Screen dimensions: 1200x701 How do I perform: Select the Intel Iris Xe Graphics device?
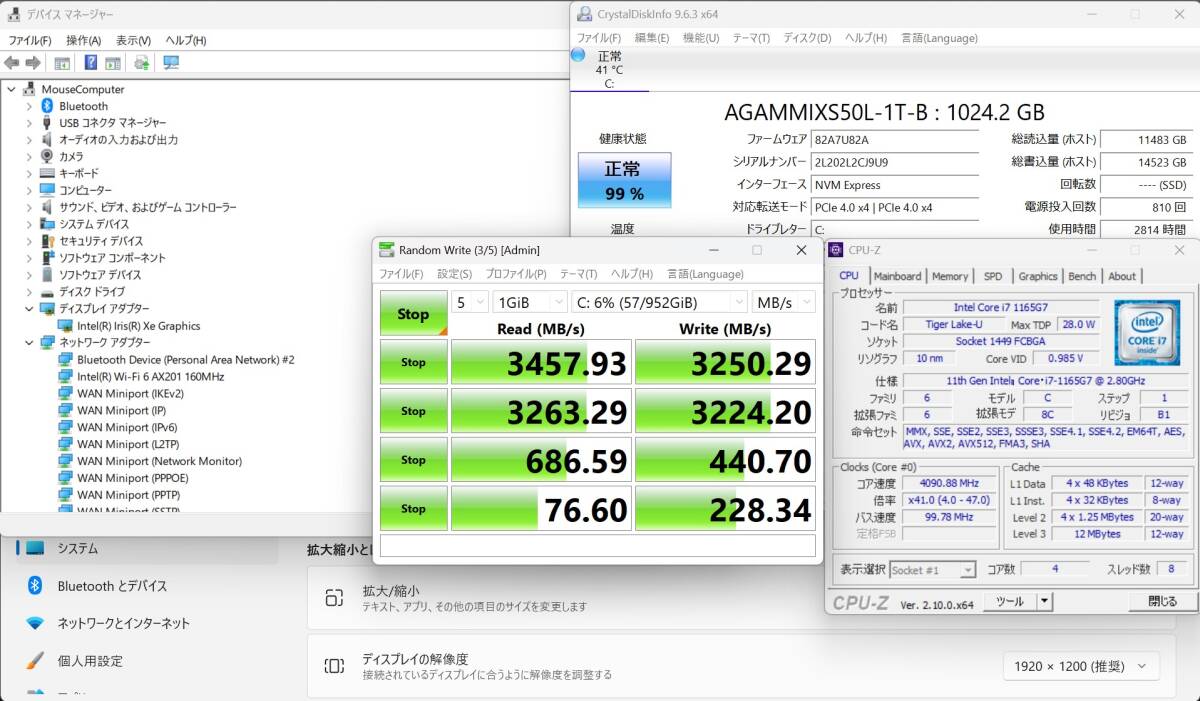coord(138,326)
